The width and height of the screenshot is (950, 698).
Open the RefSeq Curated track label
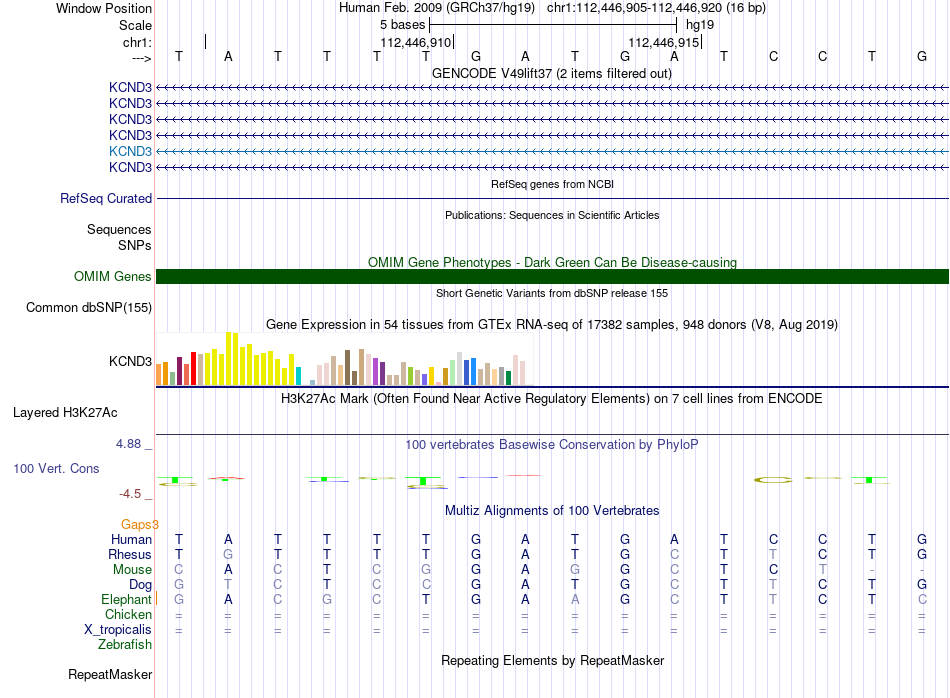[106, 199]
